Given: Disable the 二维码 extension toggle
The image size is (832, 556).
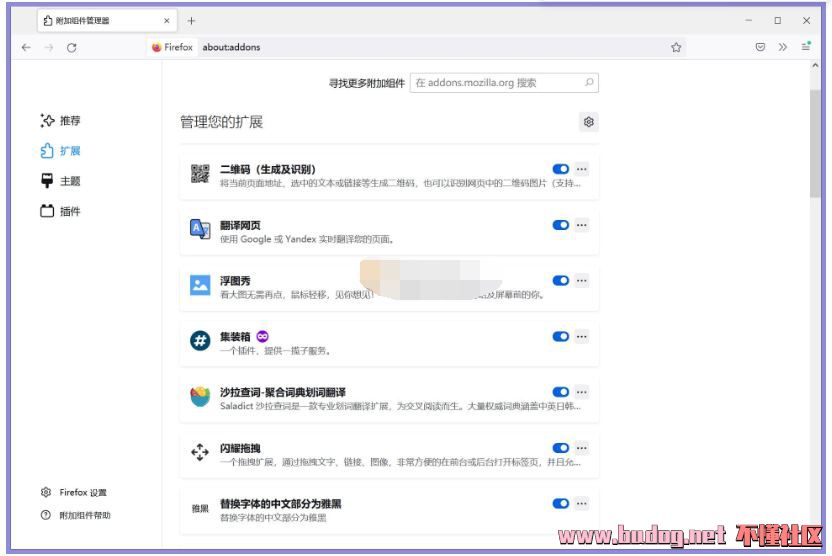Looking at the screenshot, I should [x=561, y=169].
